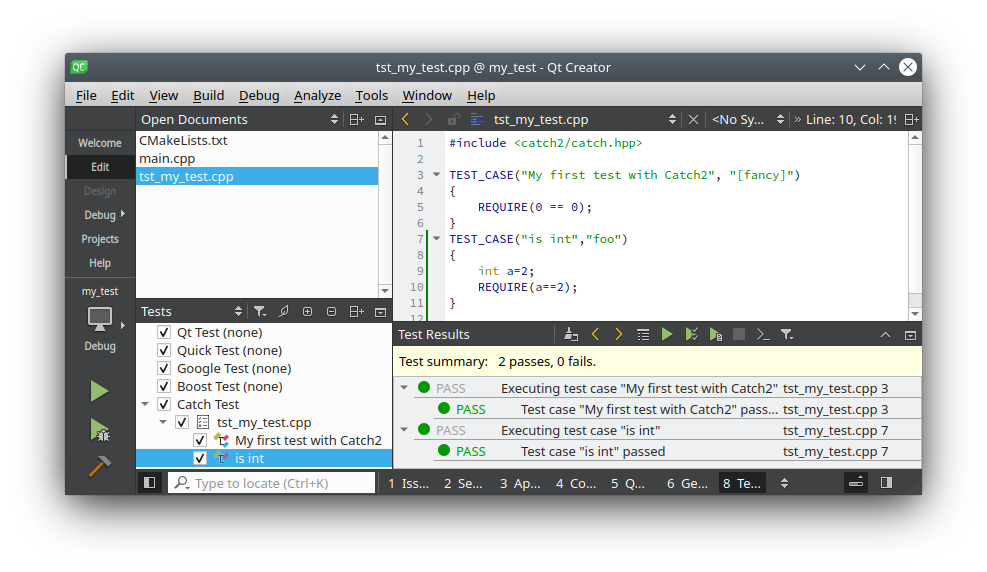
Task: Collapse the Catch Test tree node
Action: pyautogui.click(x=146, y=405)
